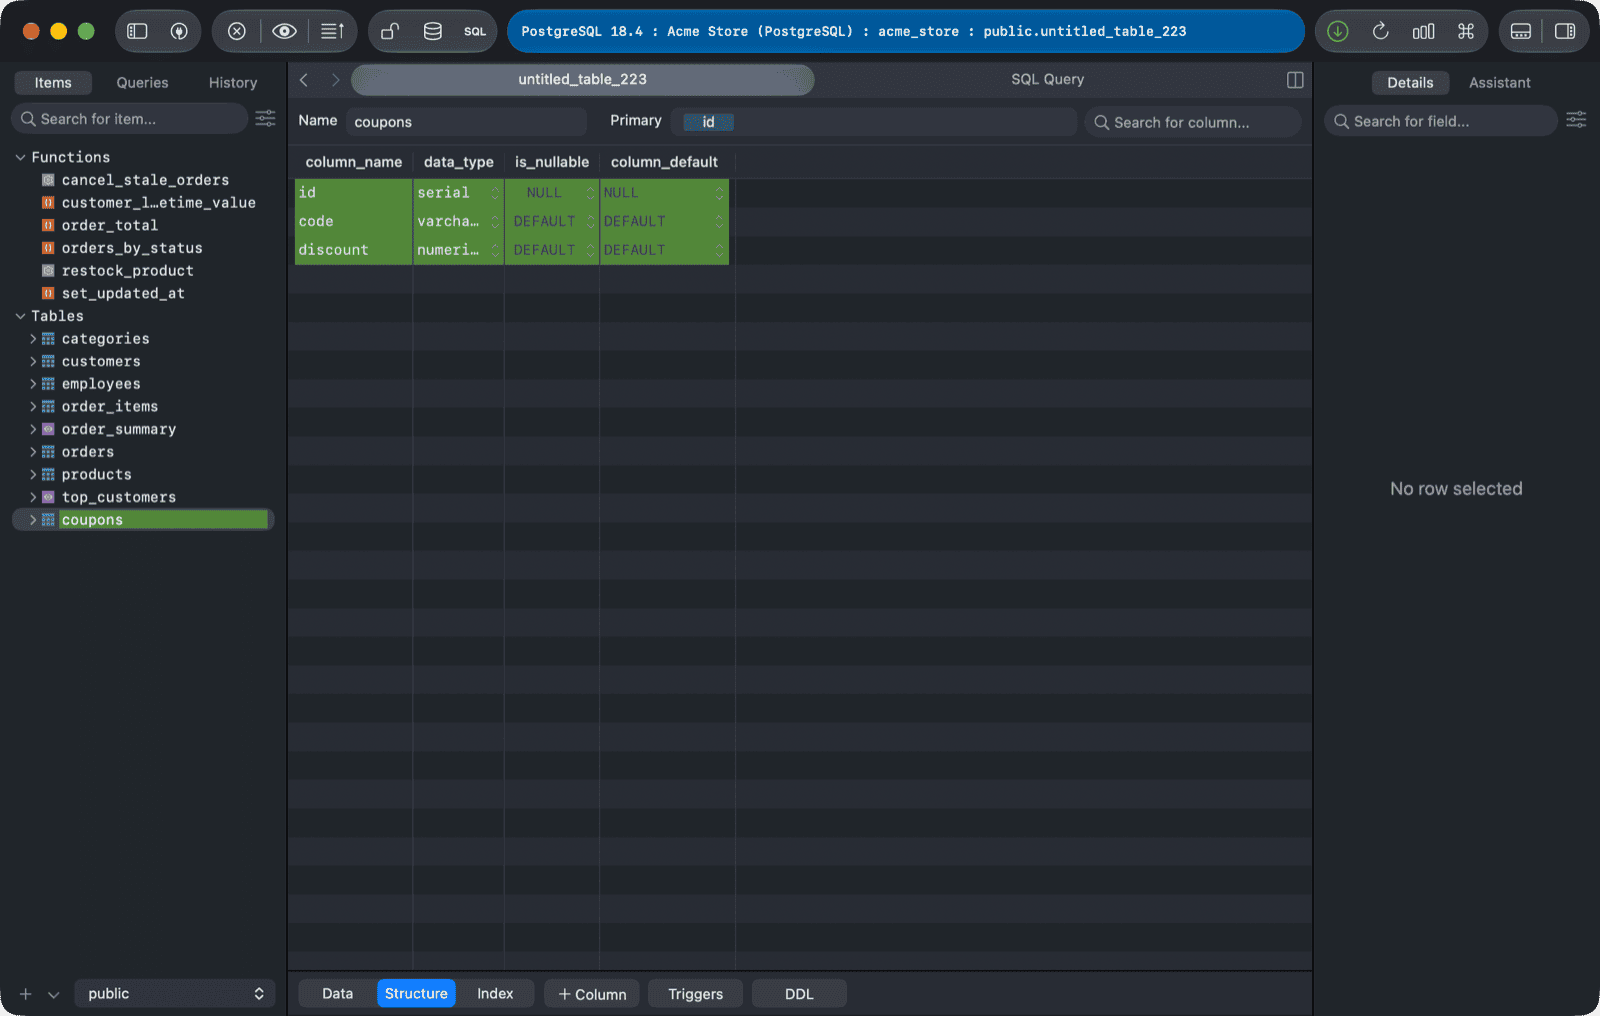Show the DDL view
The image size is (1600, 1016).
point(799,994)
